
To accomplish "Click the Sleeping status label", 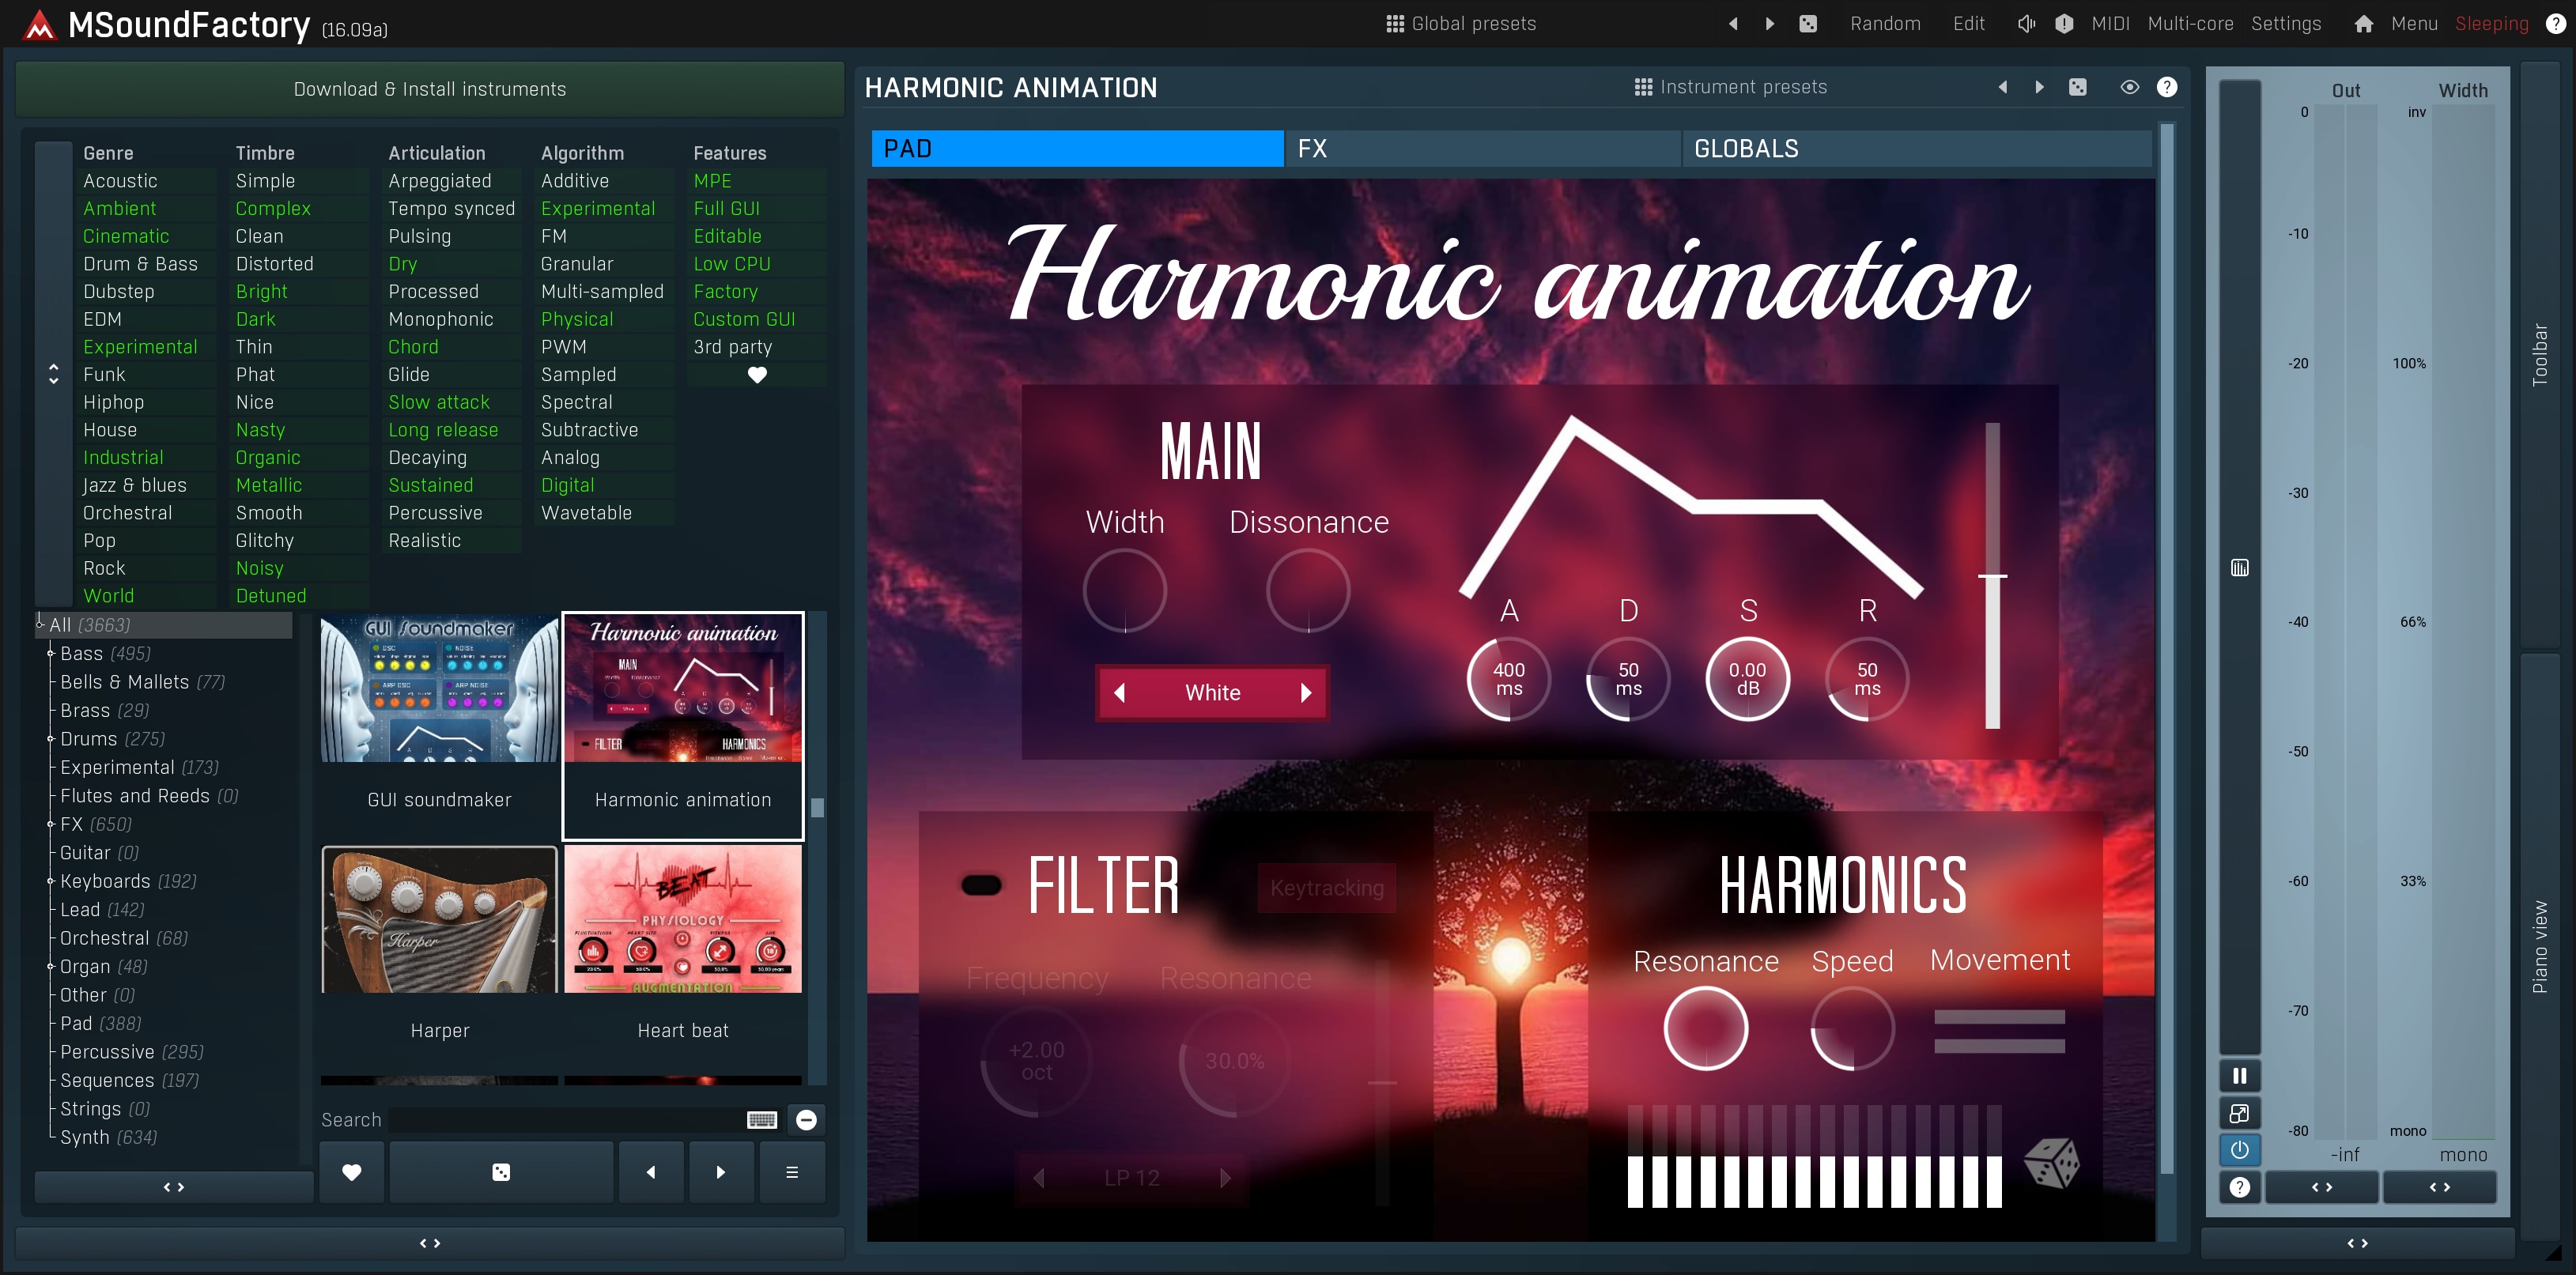I will 2491,23.
